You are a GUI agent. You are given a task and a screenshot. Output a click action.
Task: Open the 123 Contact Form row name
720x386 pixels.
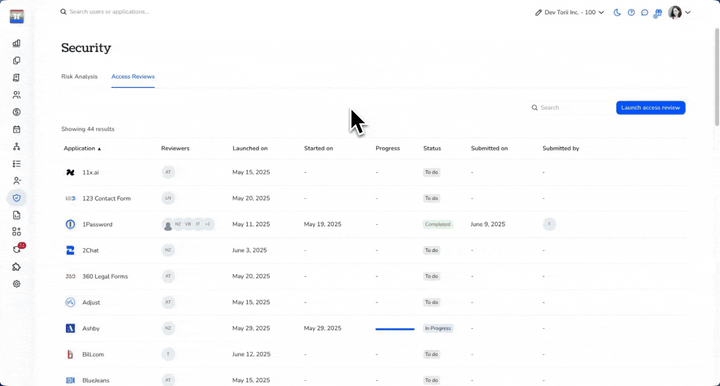point(106,198)
